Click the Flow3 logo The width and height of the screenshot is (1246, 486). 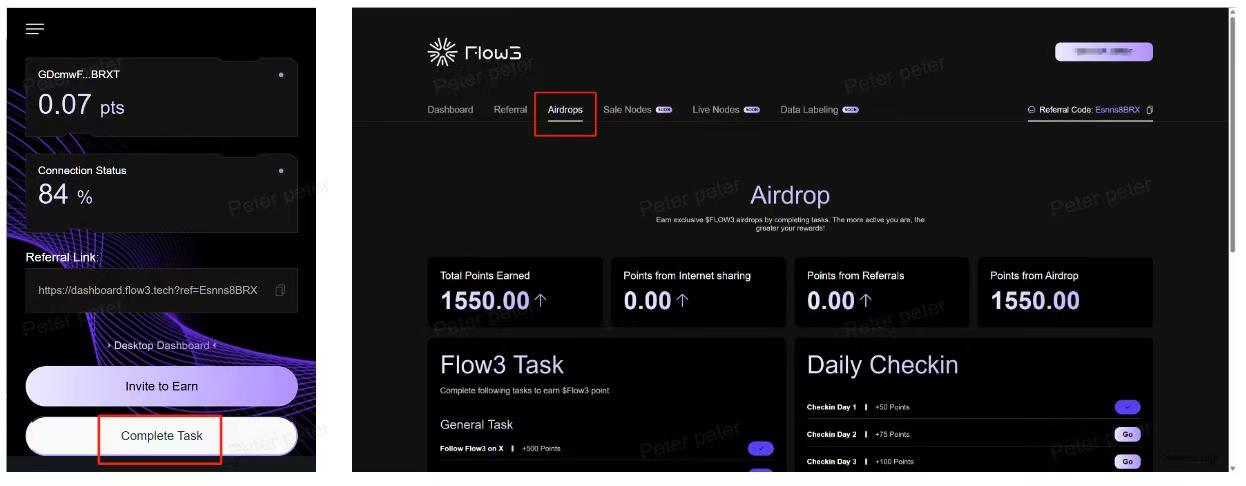(x=474, y=53)
